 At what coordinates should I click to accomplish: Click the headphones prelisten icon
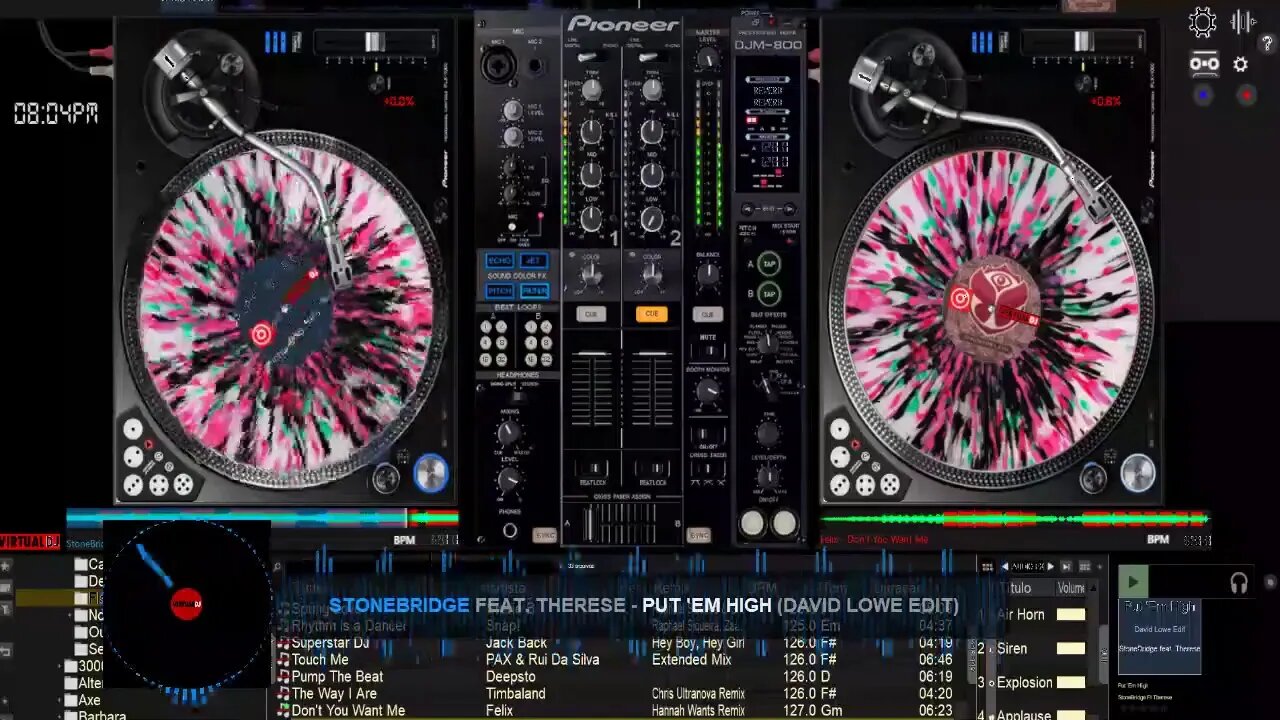point(1239,582)
